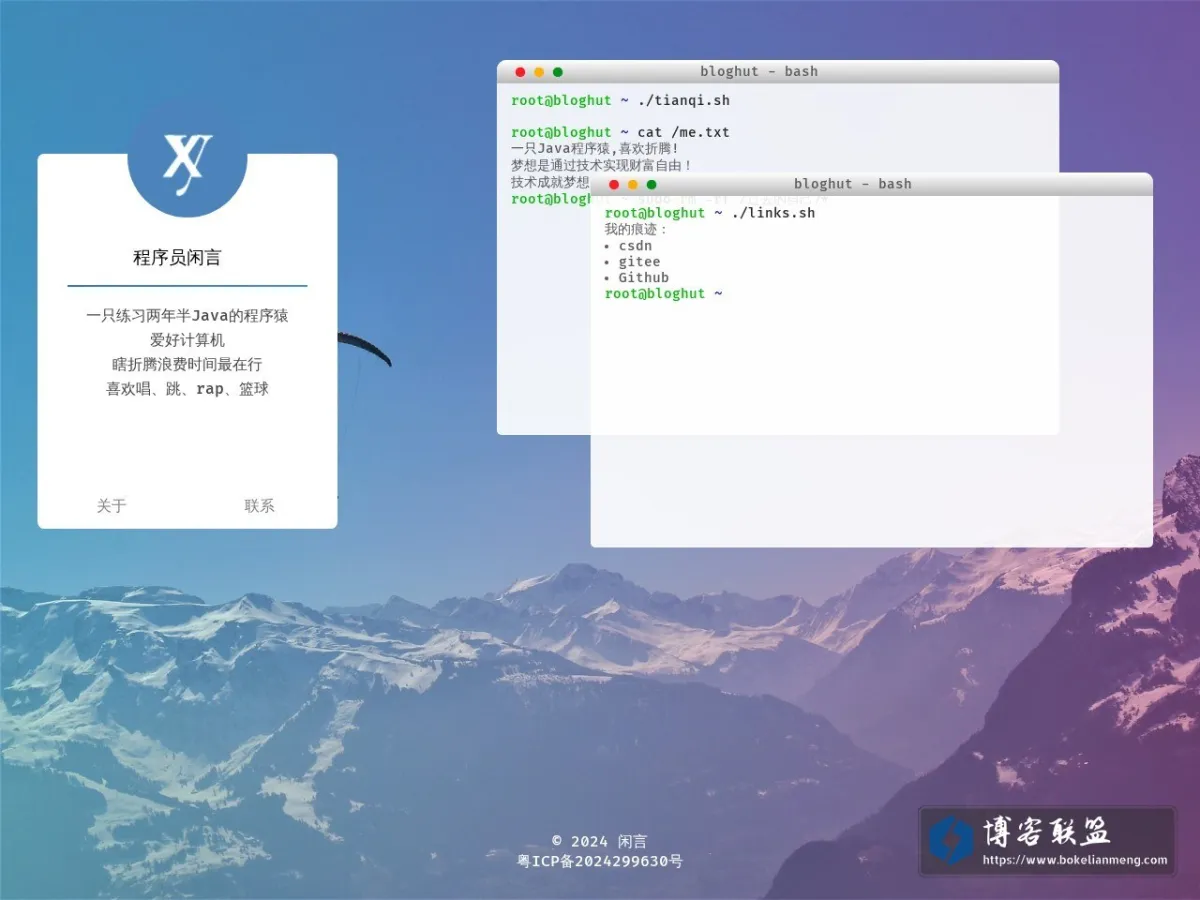Screen dimensions: 1200x900
Task: Click the ./tianqi.sh command text
Action: [x=684, y=101]
